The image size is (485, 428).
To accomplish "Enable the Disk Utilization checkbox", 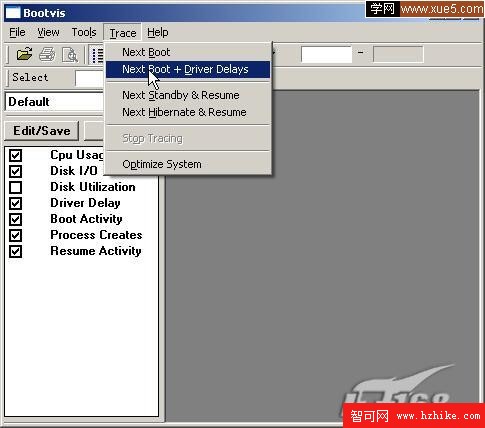I will (15, 187).
